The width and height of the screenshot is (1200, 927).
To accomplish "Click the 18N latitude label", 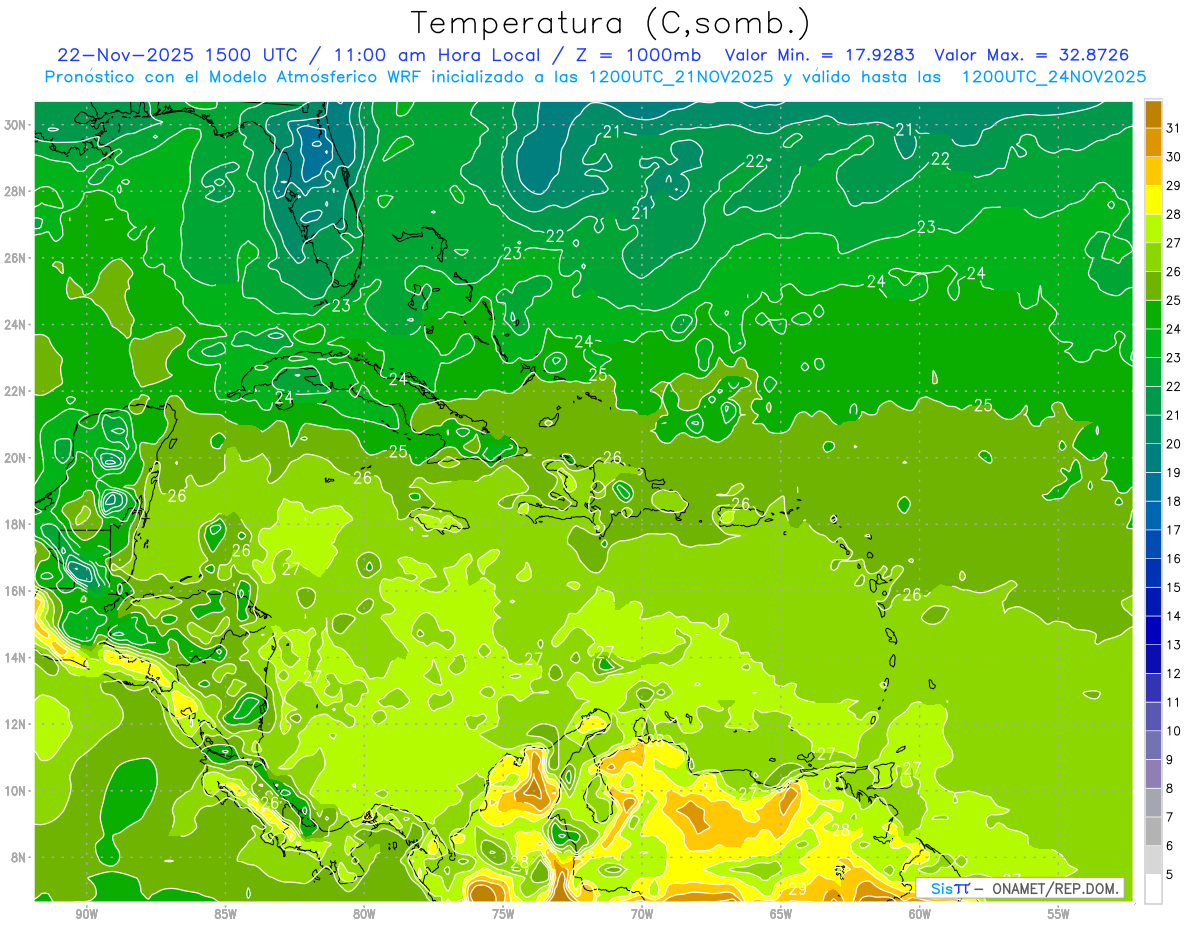I will [x=15, y=524].
